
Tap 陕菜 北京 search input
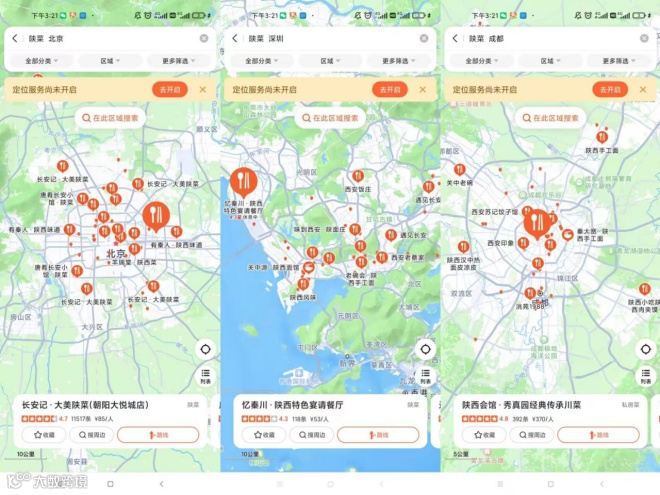point(109,38)
